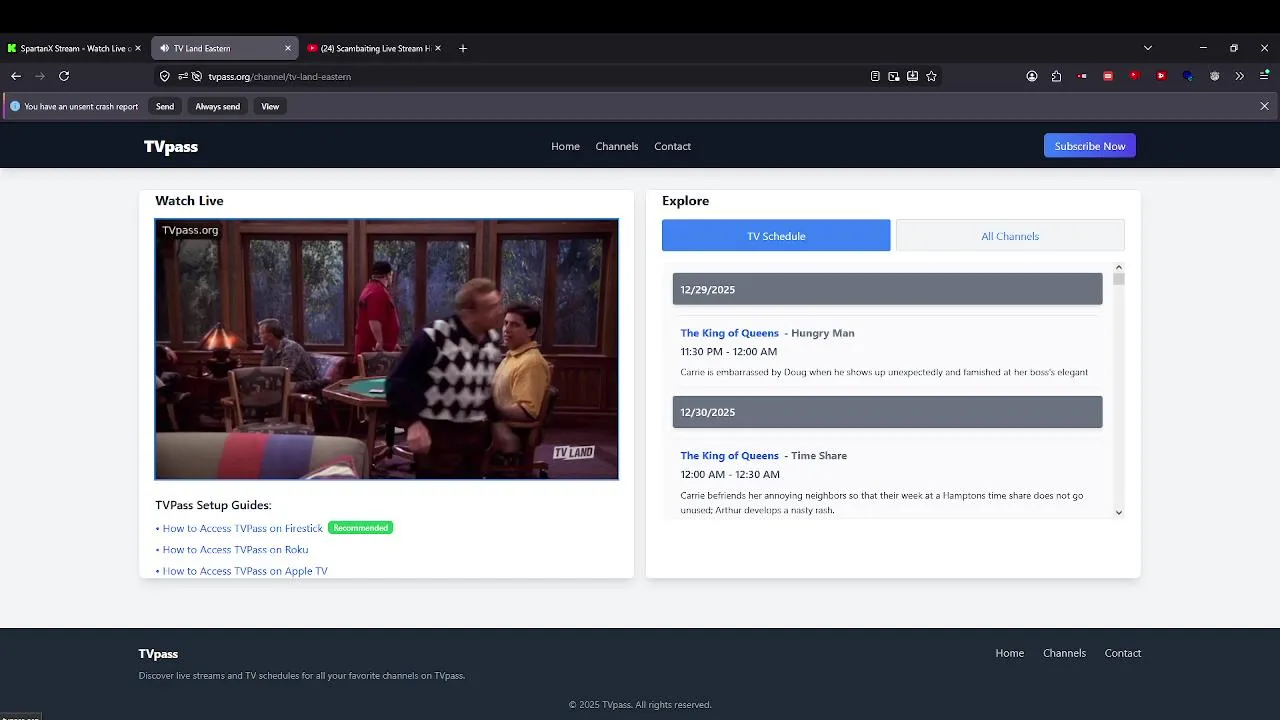Click the green Recommended badge
Screen dimensions: 1280x720
(x=361, y=528)
